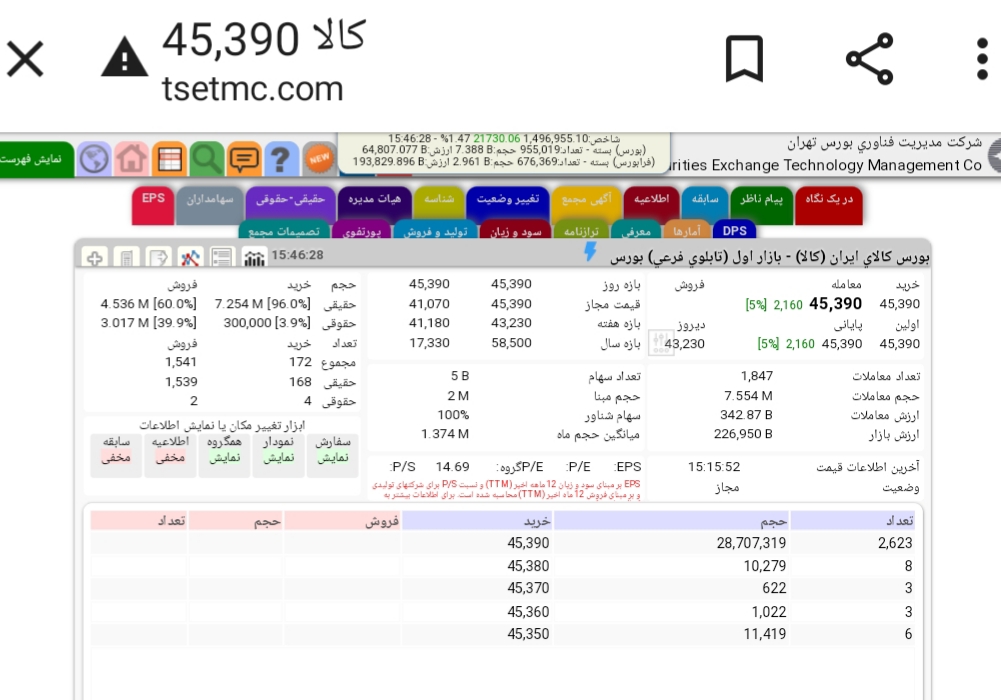This screenshot has width=1001, height=700.
Task: Open the اطلاعیه tab
Action: tap(652, 203)
